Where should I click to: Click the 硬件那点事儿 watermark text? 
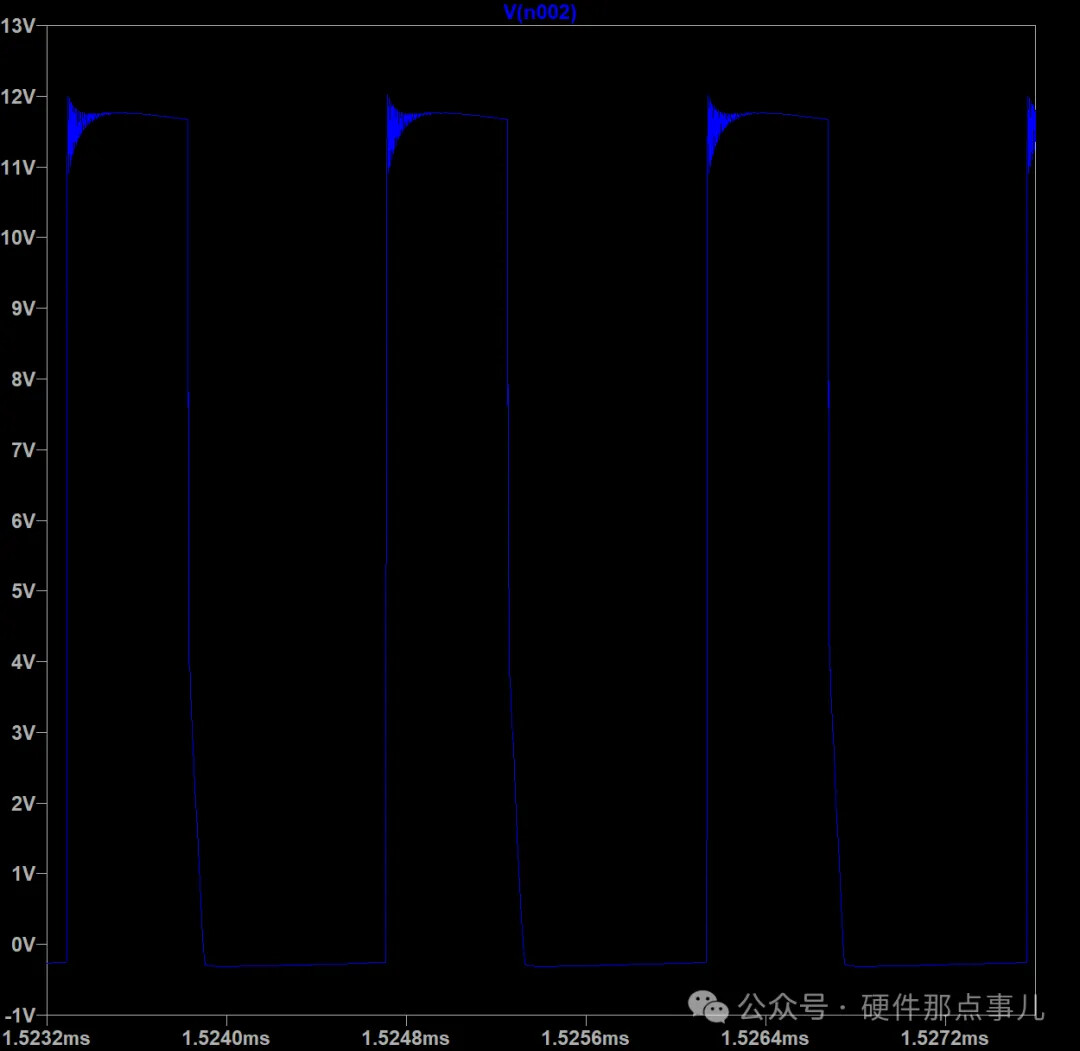coord(952,1006)
